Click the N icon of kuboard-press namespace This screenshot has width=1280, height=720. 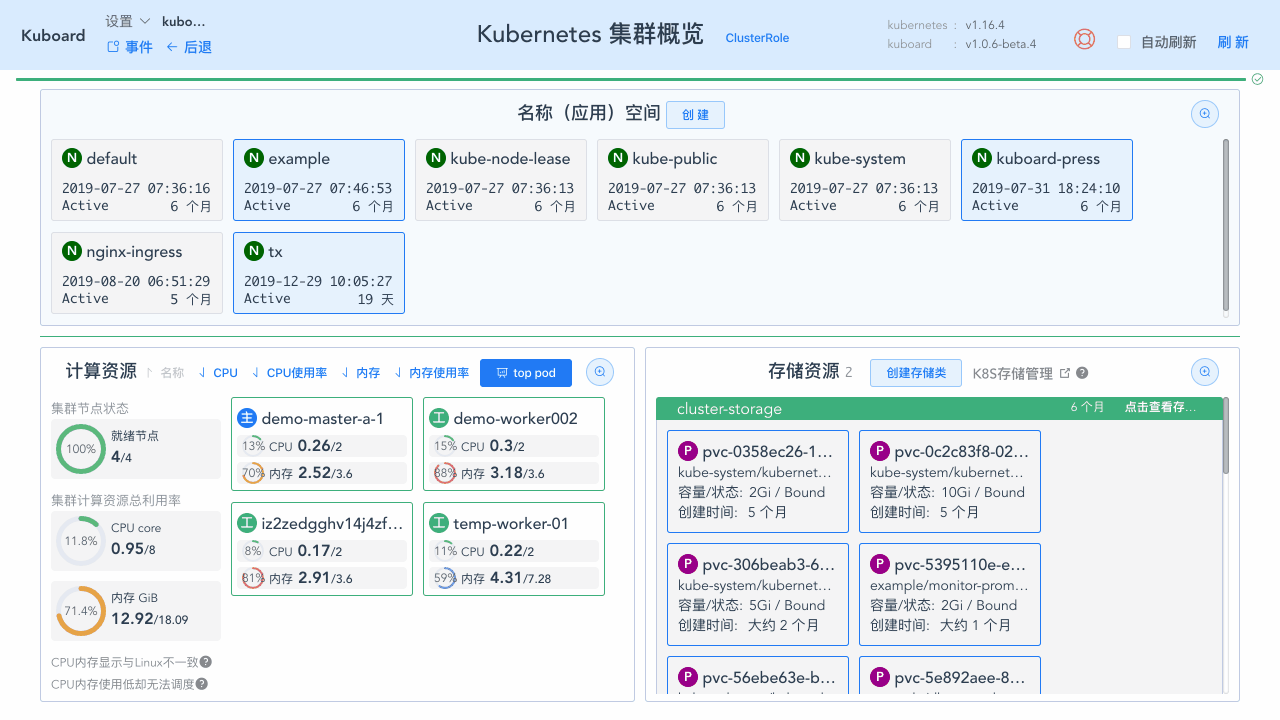coord(982,158)
